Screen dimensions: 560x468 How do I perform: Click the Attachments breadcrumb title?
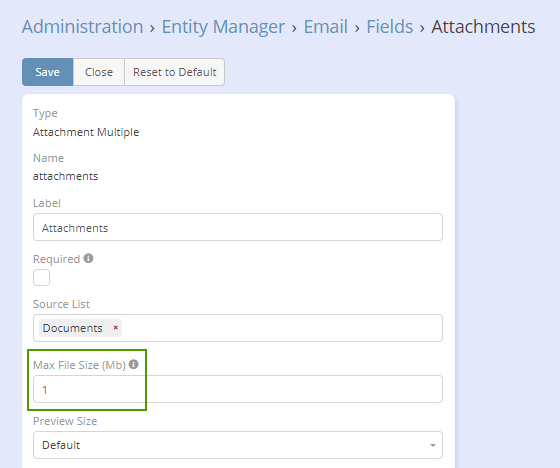(483, 27)
